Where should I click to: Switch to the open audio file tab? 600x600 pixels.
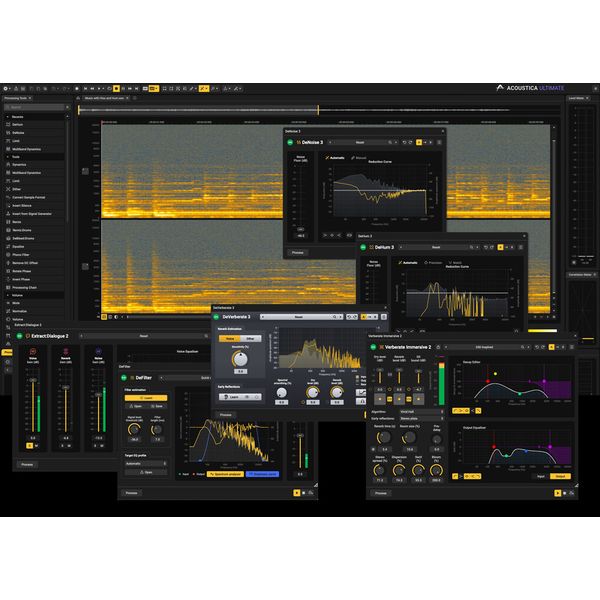coord(104,98)
